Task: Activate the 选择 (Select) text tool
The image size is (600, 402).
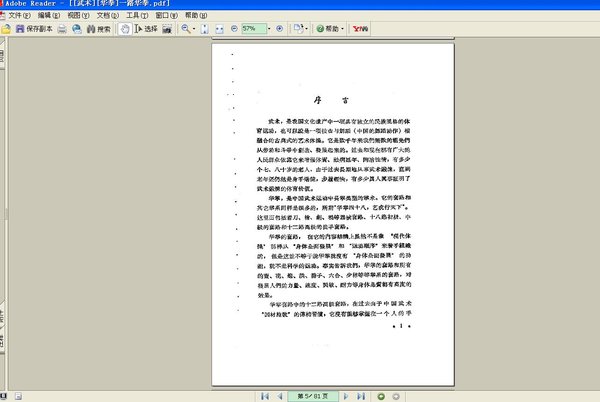Action: click(146, 29)
